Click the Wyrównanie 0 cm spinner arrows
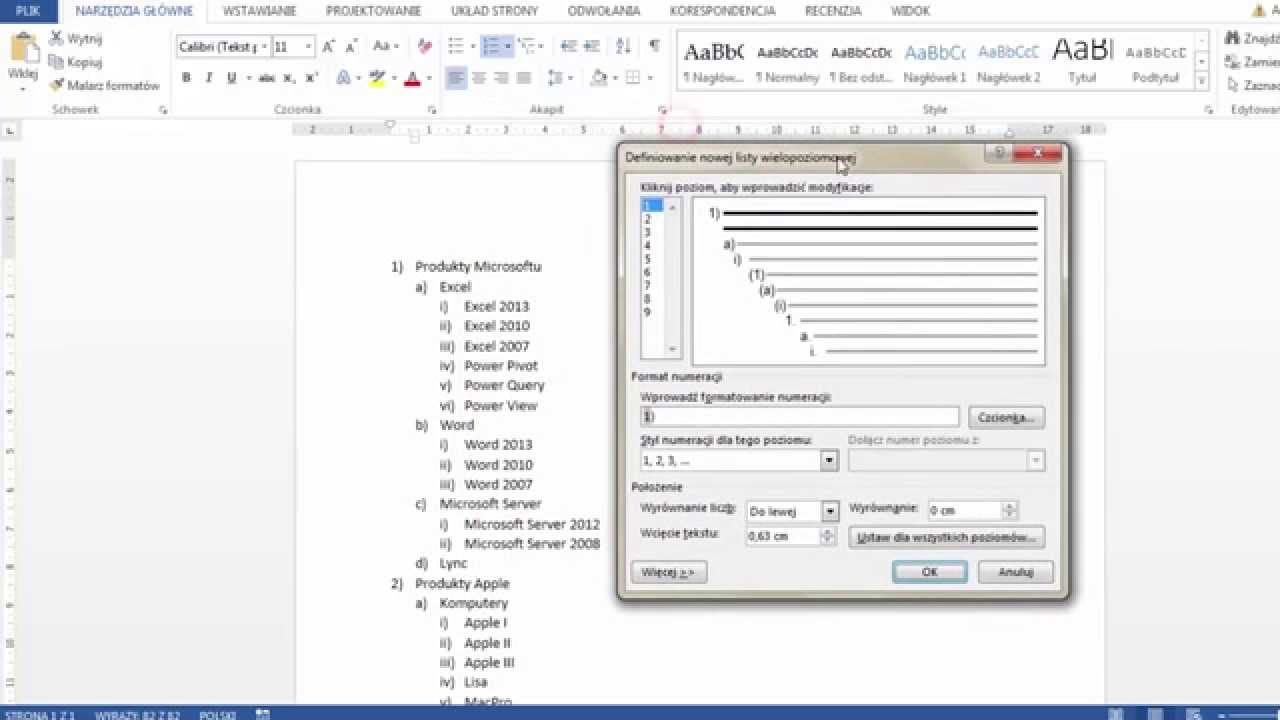 click(x=1010, y=510)
